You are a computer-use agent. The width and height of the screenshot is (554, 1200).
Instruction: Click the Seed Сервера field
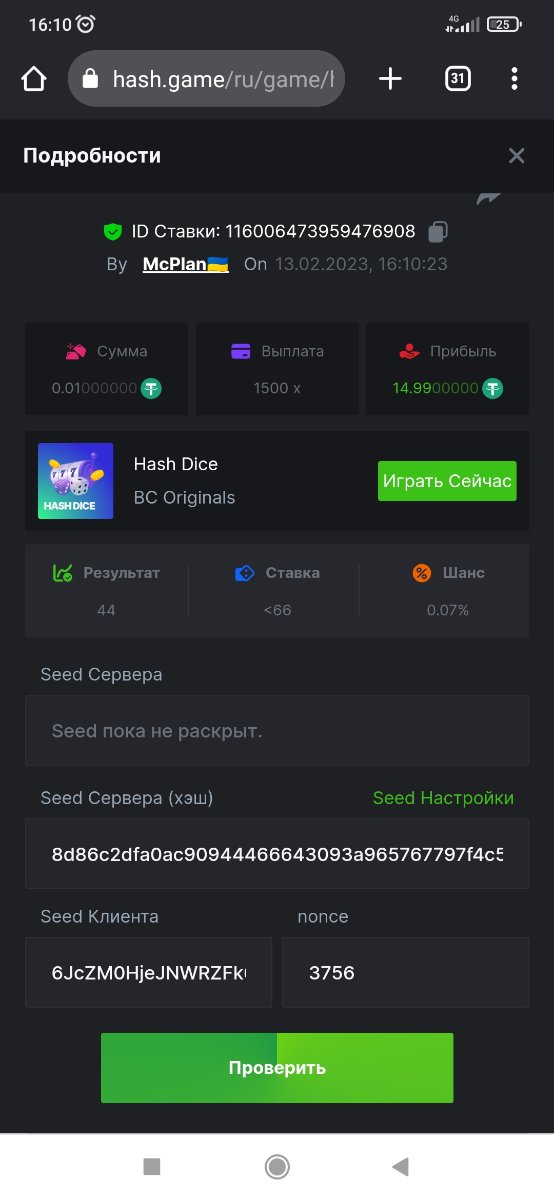[x=277, y=731]
